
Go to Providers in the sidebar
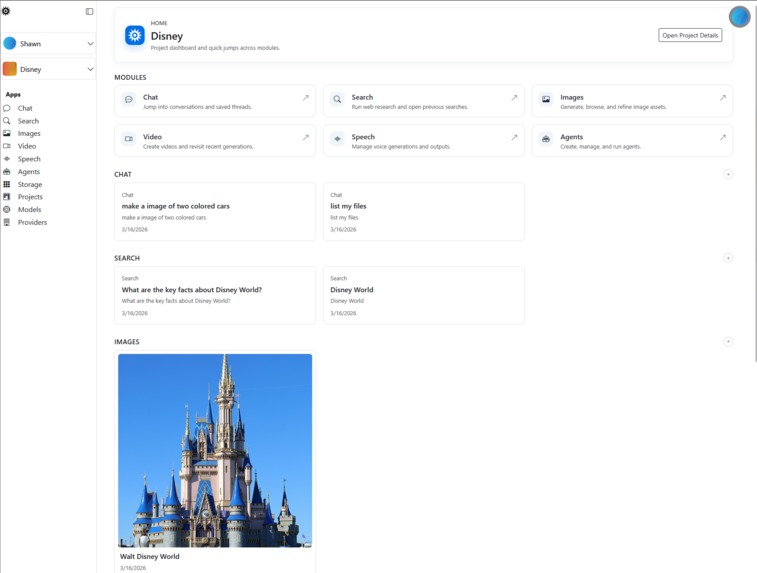32,222
